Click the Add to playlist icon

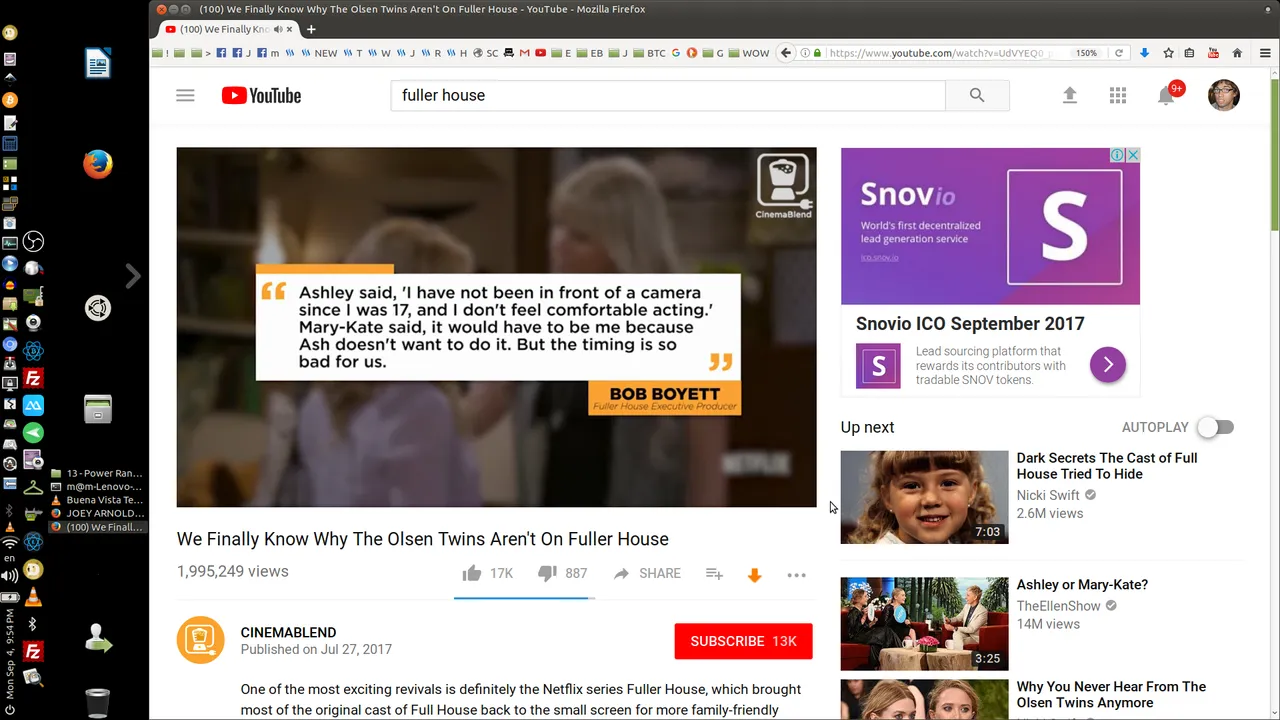[x=714, y=573]
